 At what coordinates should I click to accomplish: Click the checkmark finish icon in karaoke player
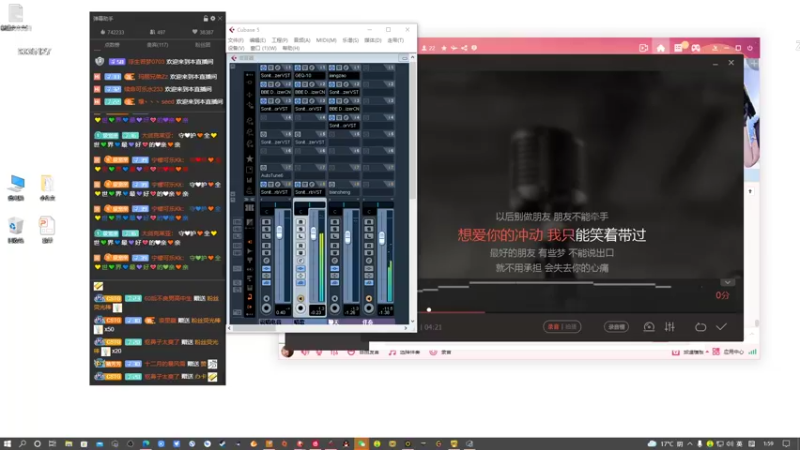coord(721,327)
